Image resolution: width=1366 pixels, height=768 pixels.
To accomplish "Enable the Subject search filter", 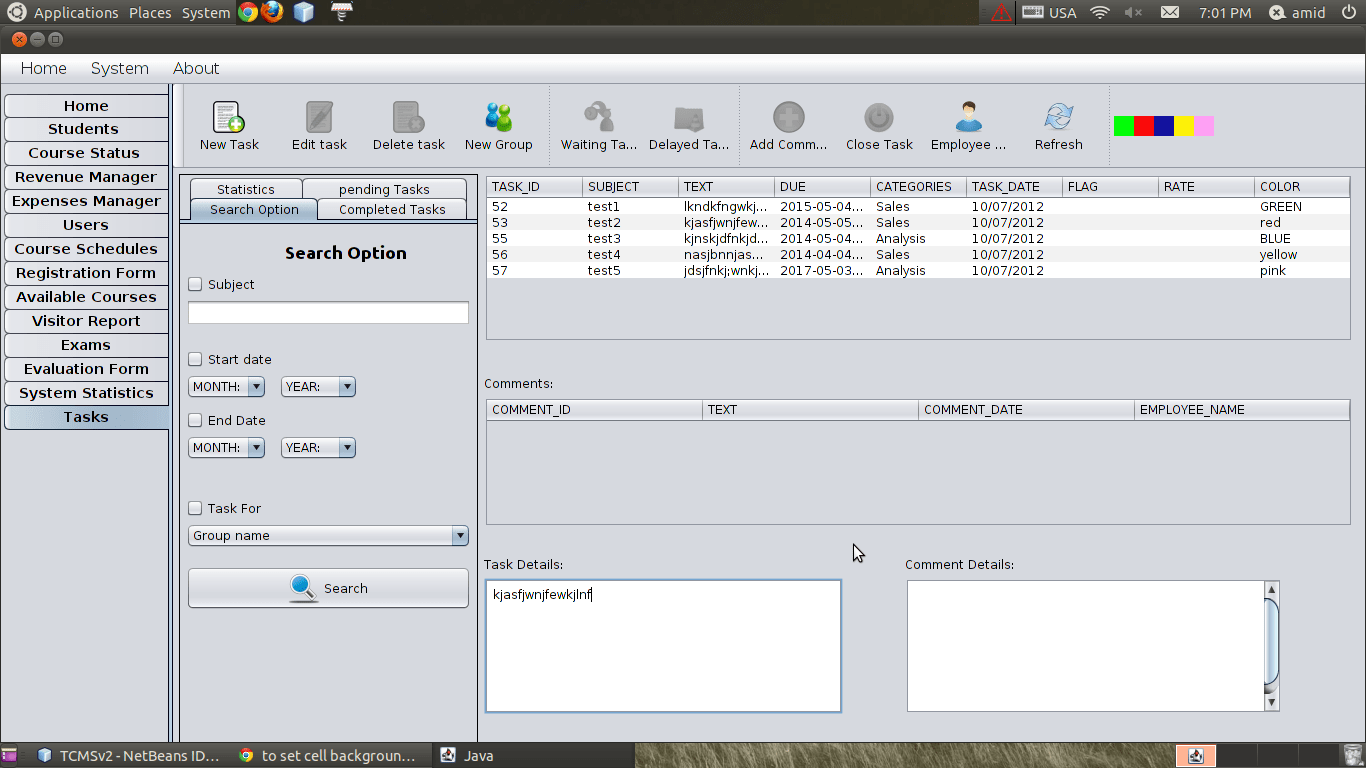I will (195, 284).
